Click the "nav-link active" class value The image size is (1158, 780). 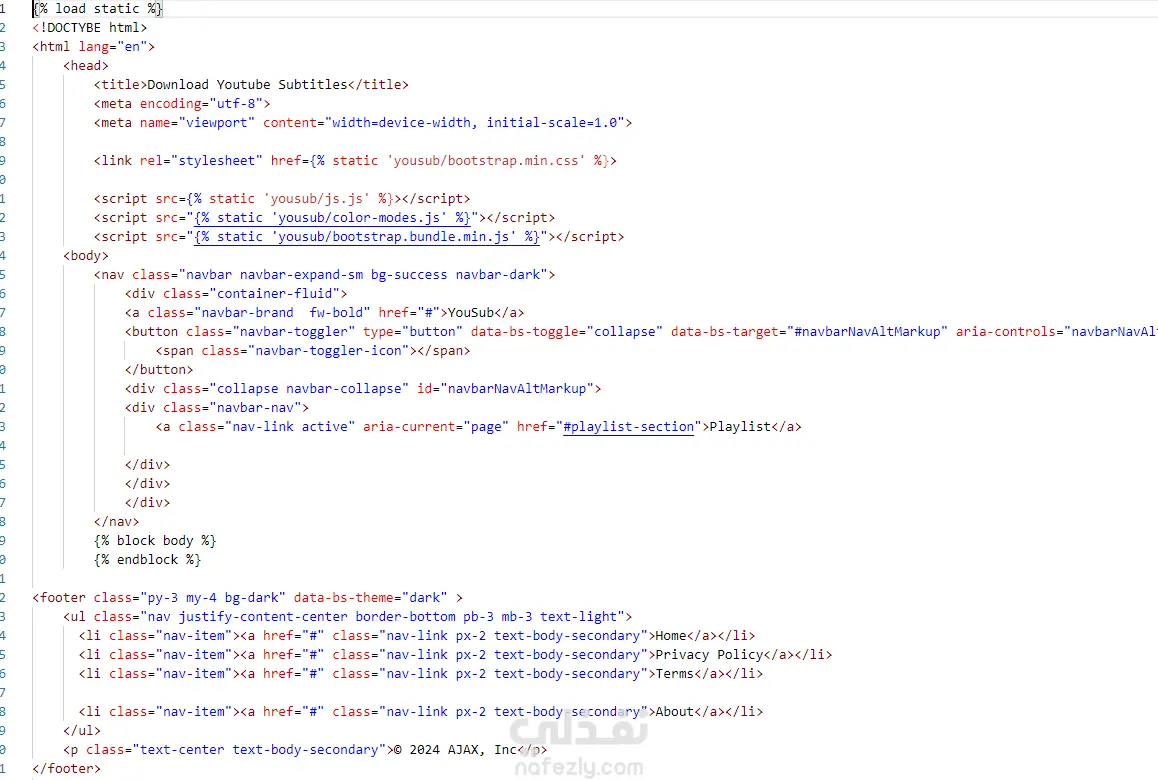pos(290,427)
